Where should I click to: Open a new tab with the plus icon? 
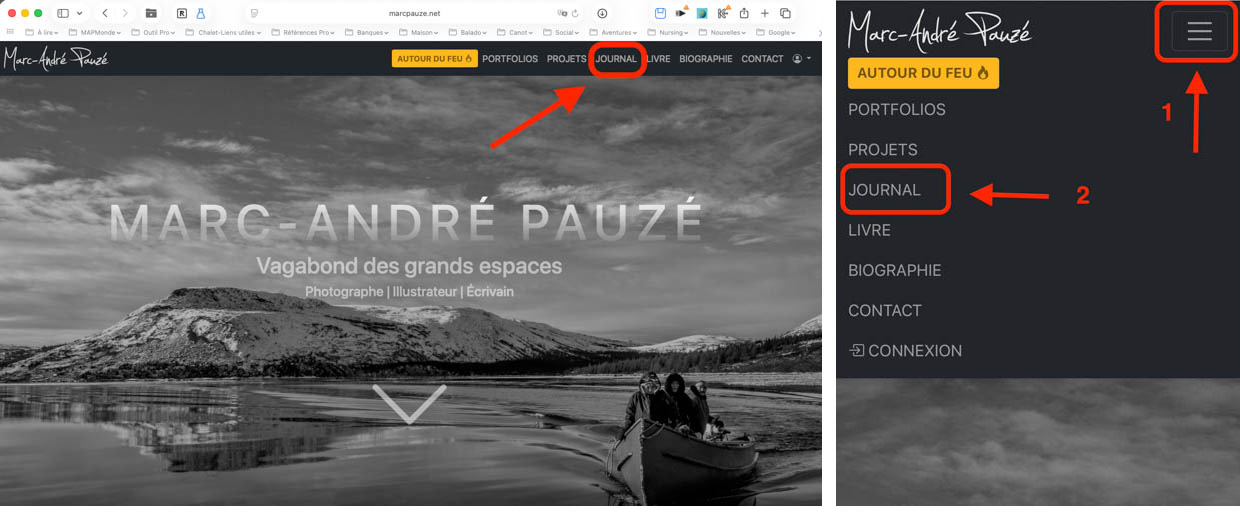click(765, 13)
